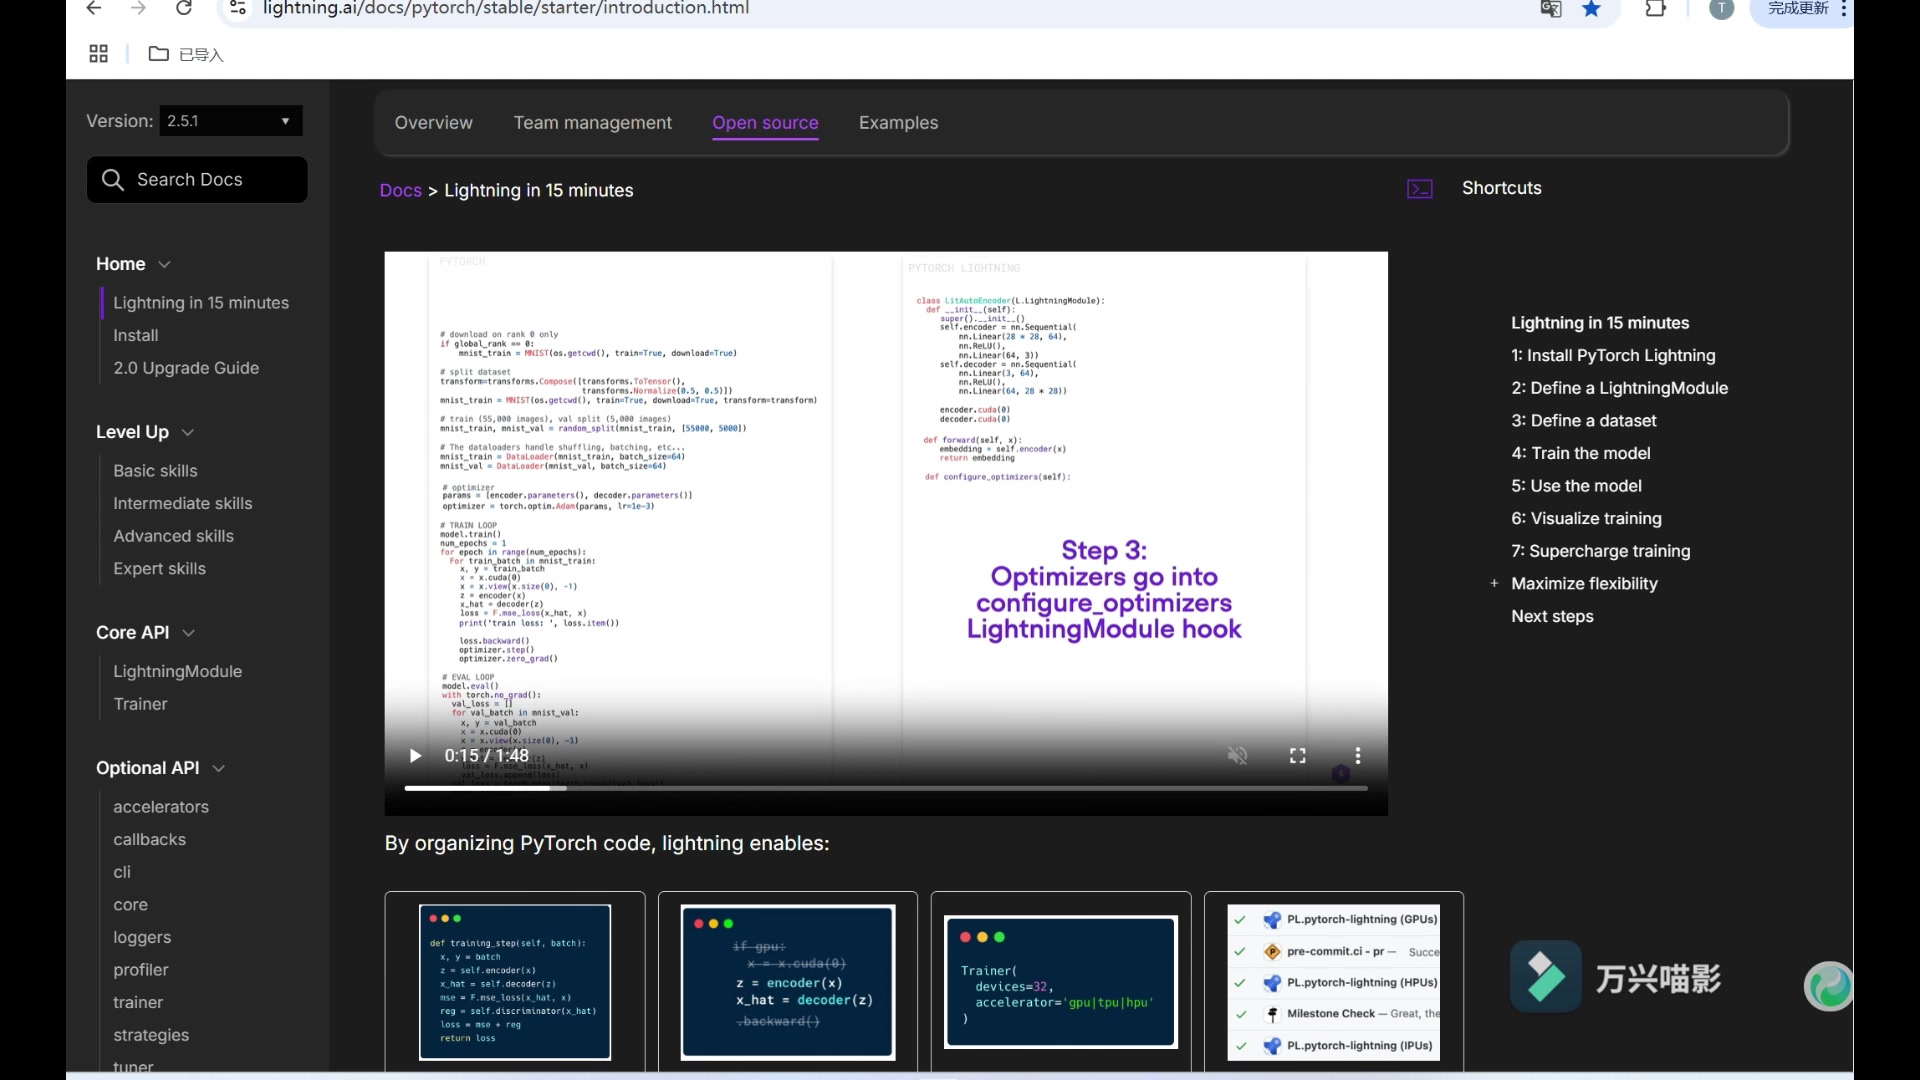
Task: Unmute the video sound icon
Action: [x=1237, y=756]
